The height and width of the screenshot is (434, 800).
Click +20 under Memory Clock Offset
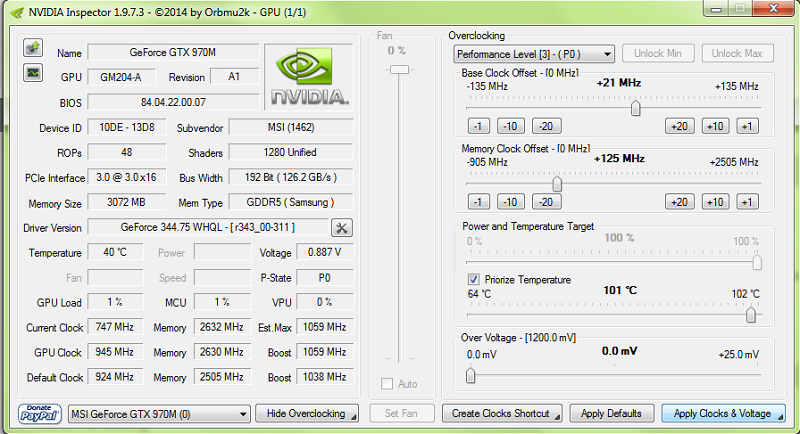coord(680,202)
